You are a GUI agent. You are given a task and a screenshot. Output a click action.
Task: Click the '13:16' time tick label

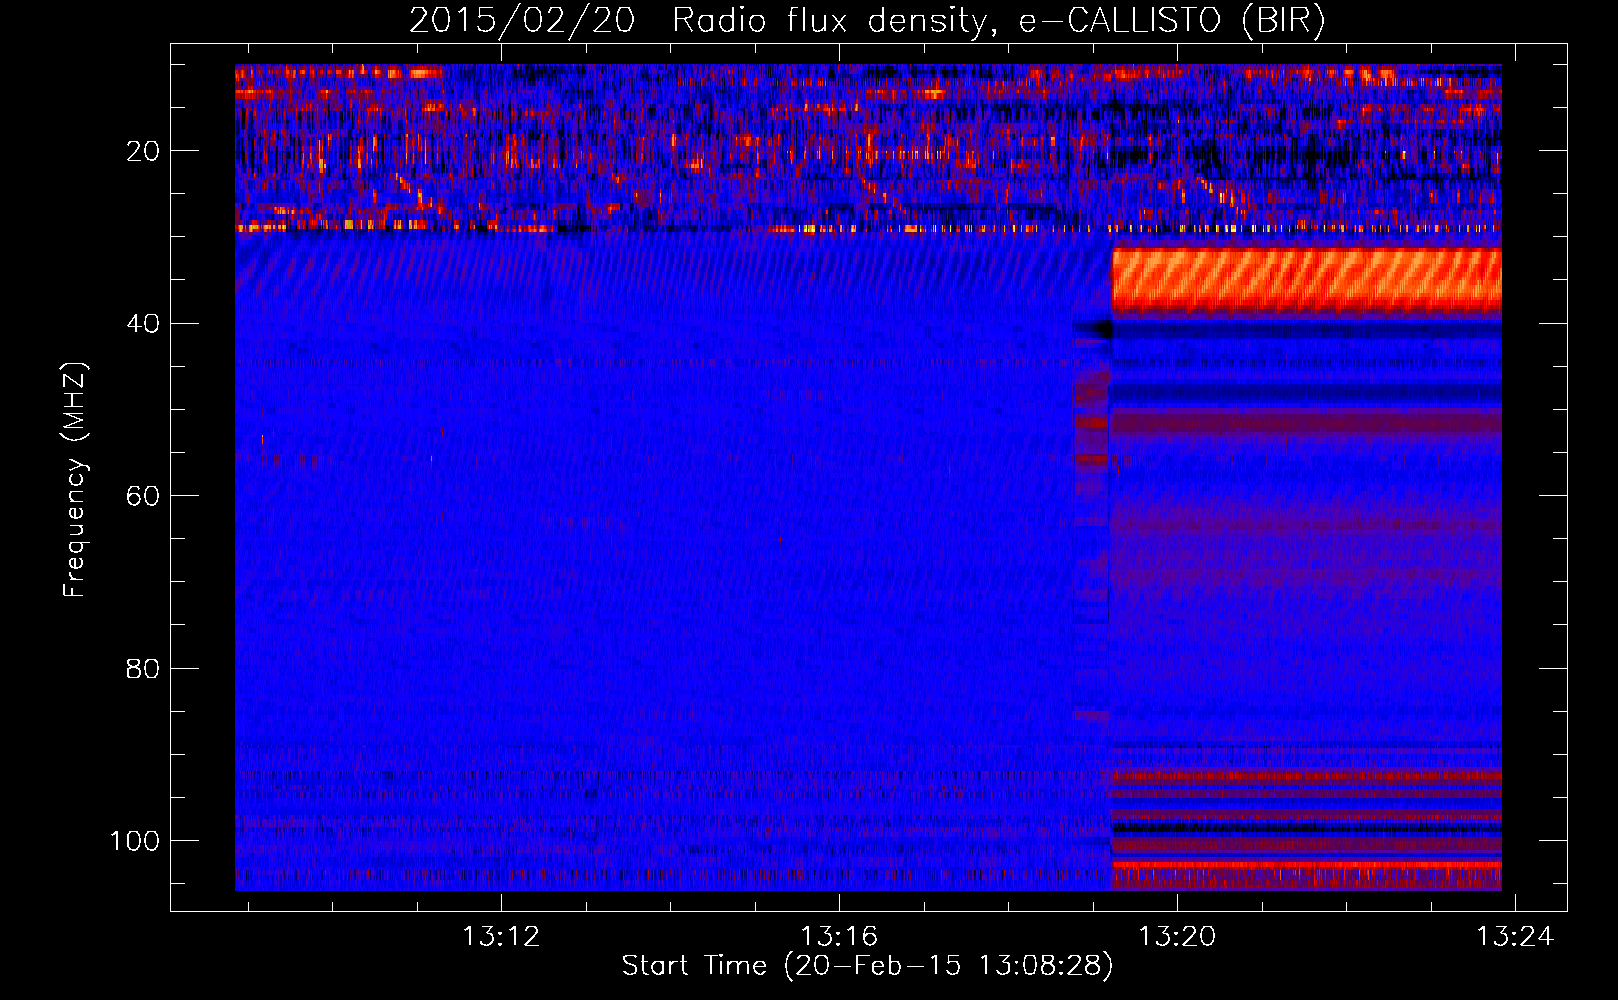point(839,936)
